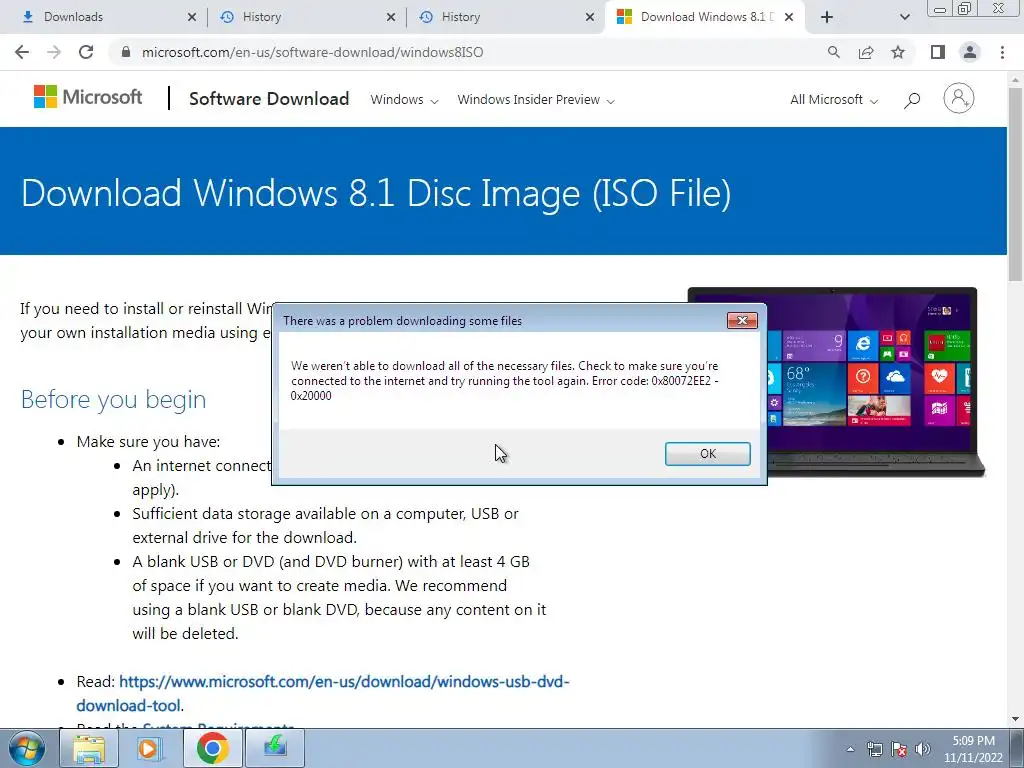The width and height of the screenshot is (1024, 768).
Task: Open the tab search dropdown
Action: (904, 17)
